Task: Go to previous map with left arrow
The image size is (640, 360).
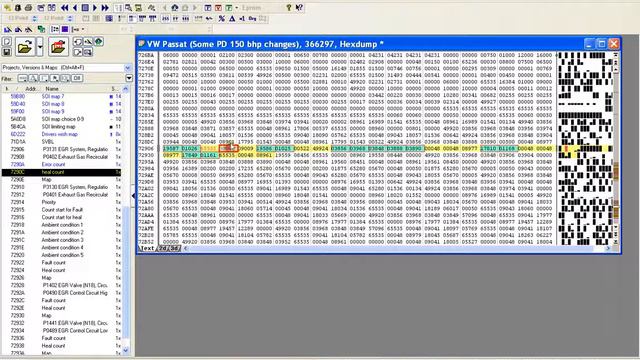Action: [75, 7]
